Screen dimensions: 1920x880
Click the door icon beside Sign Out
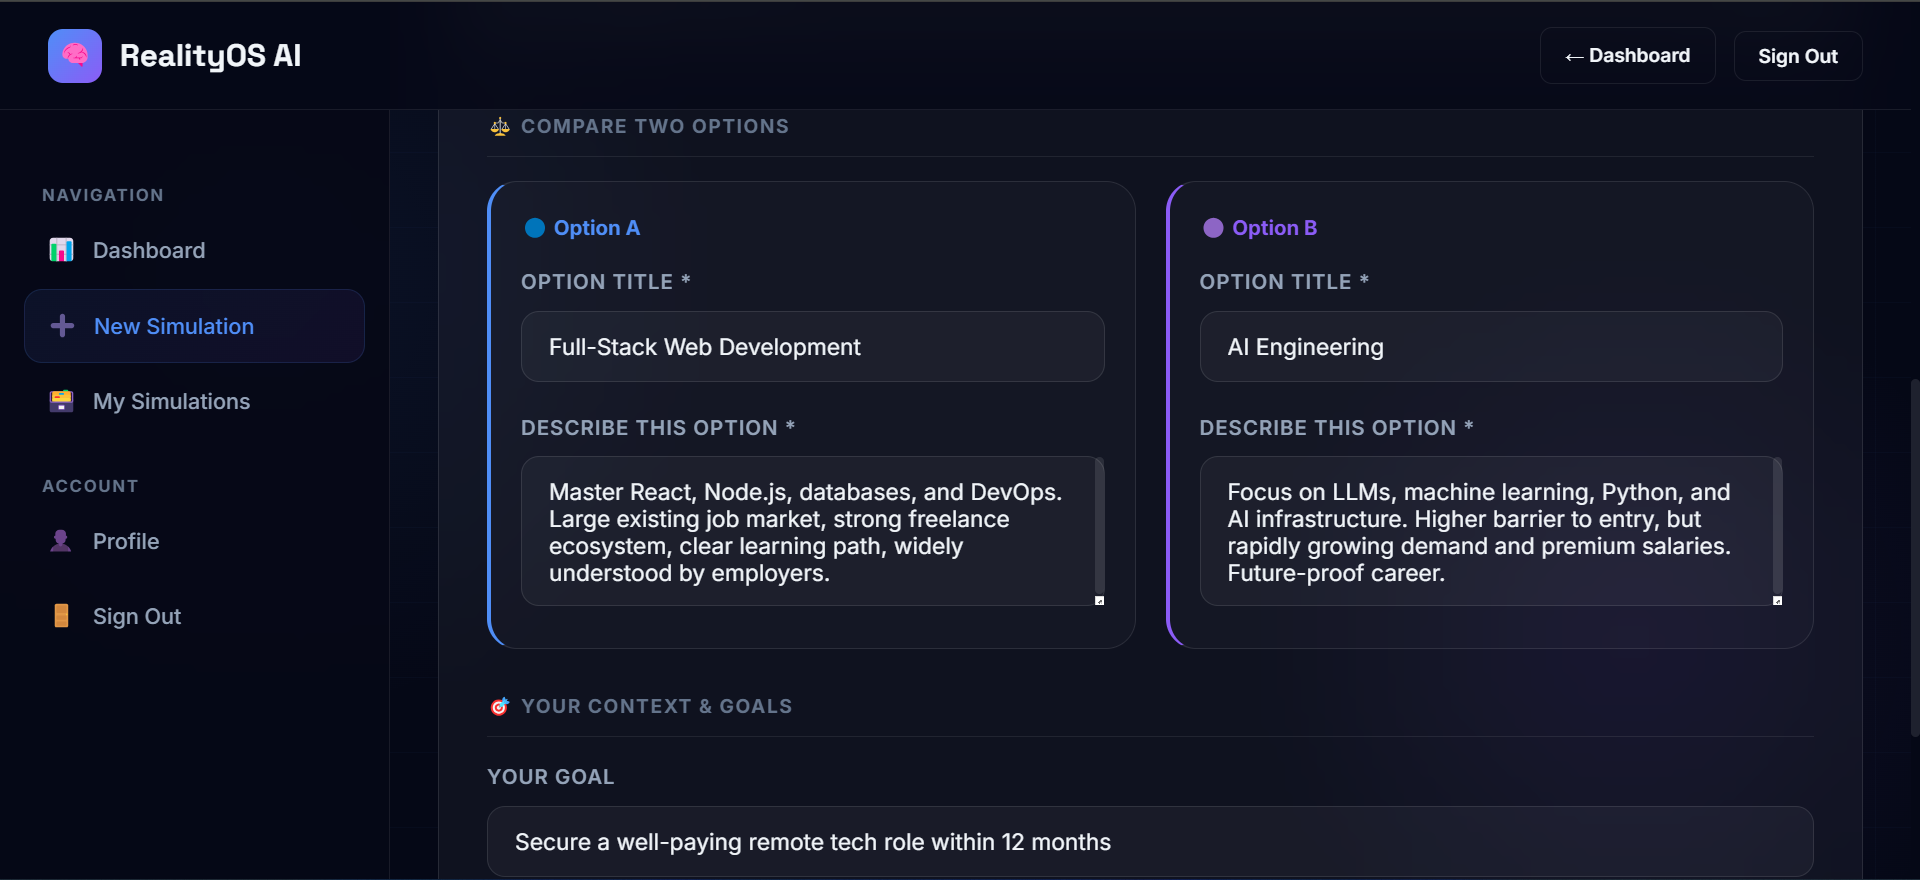coord(61,616)
